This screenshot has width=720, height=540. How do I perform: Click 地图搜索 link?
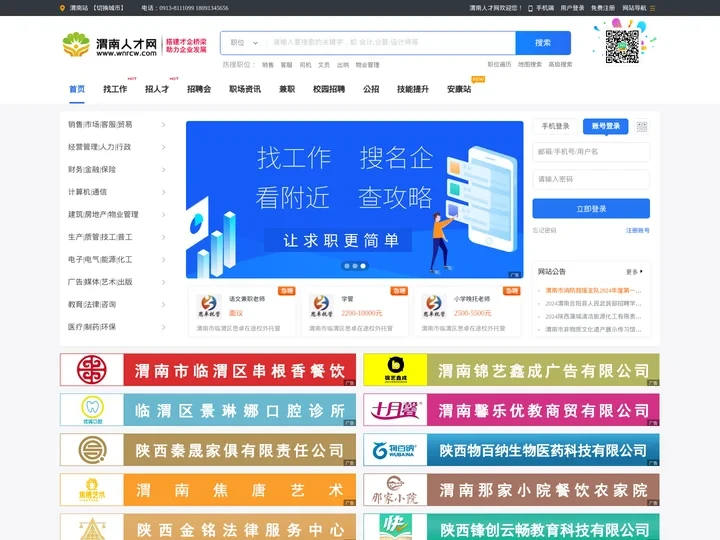pos(530,65)
